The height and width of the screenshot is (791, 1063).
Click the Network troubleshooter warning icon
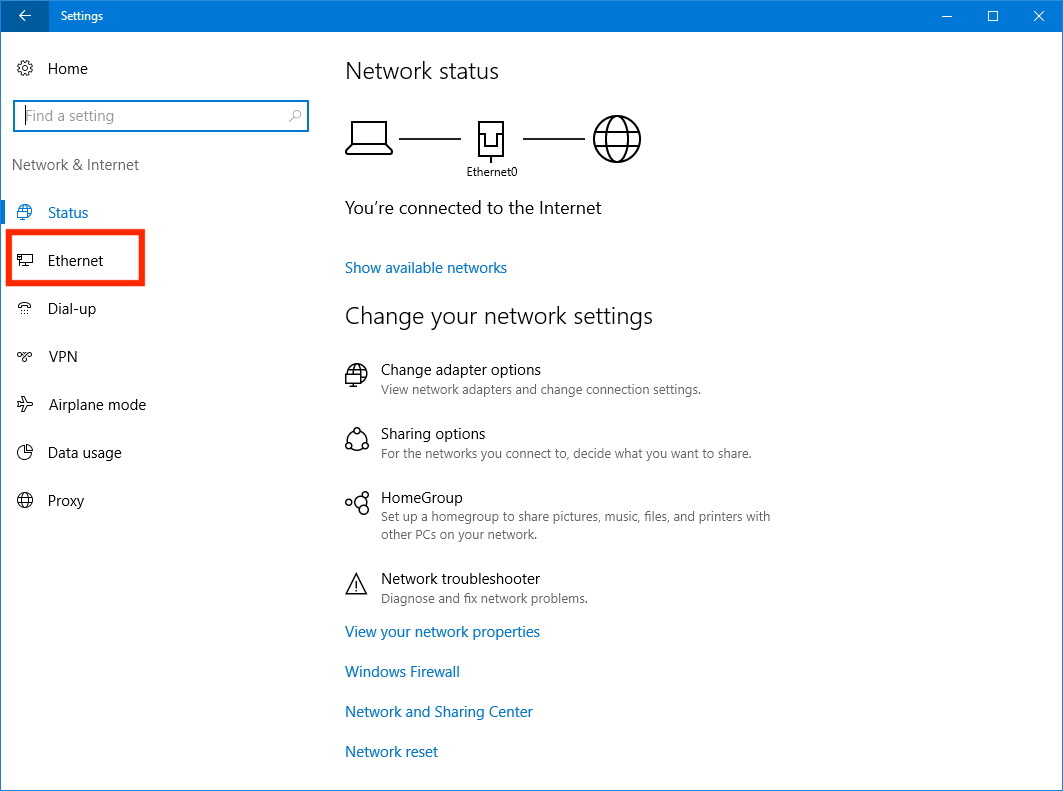point(356,584)
